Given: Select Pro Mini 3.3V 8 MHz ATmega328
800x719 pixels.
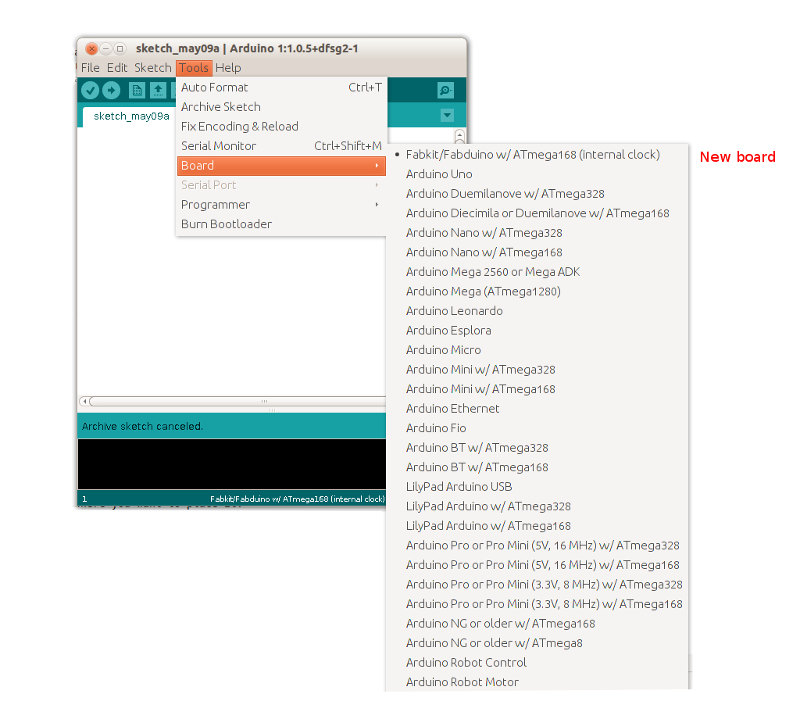Looking at the screenshot, I should point(537,584).
